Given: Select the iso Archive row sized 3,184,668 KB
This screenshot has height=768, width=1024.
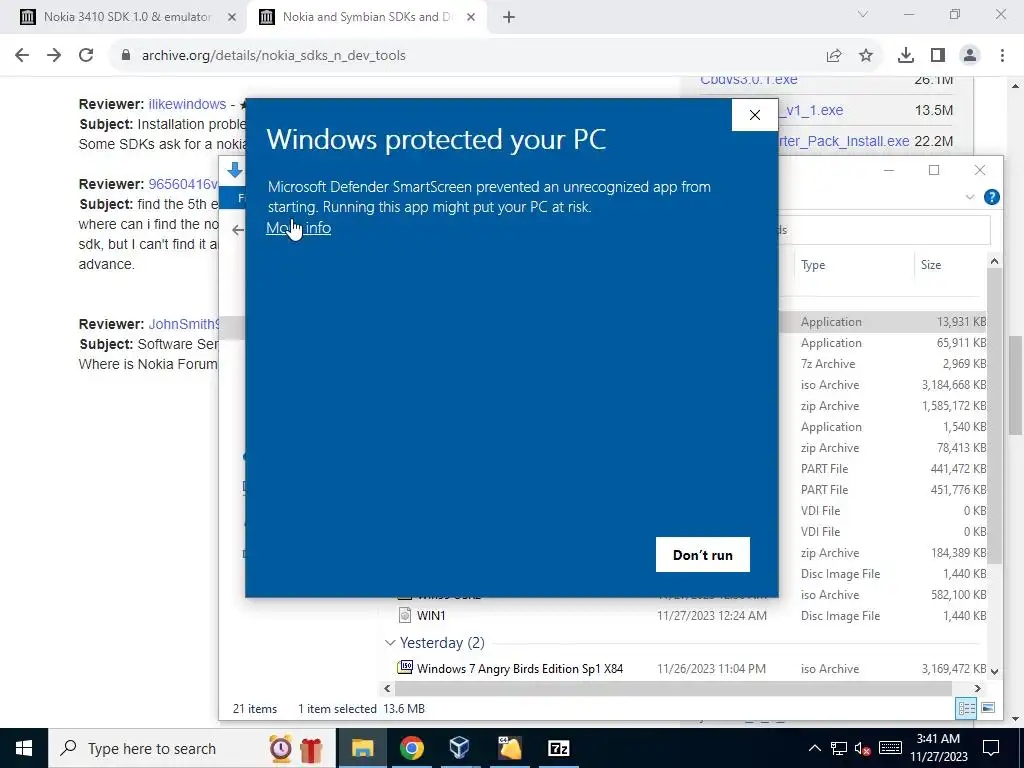Looking at the screenshot, I should click(x=883, y=385).
